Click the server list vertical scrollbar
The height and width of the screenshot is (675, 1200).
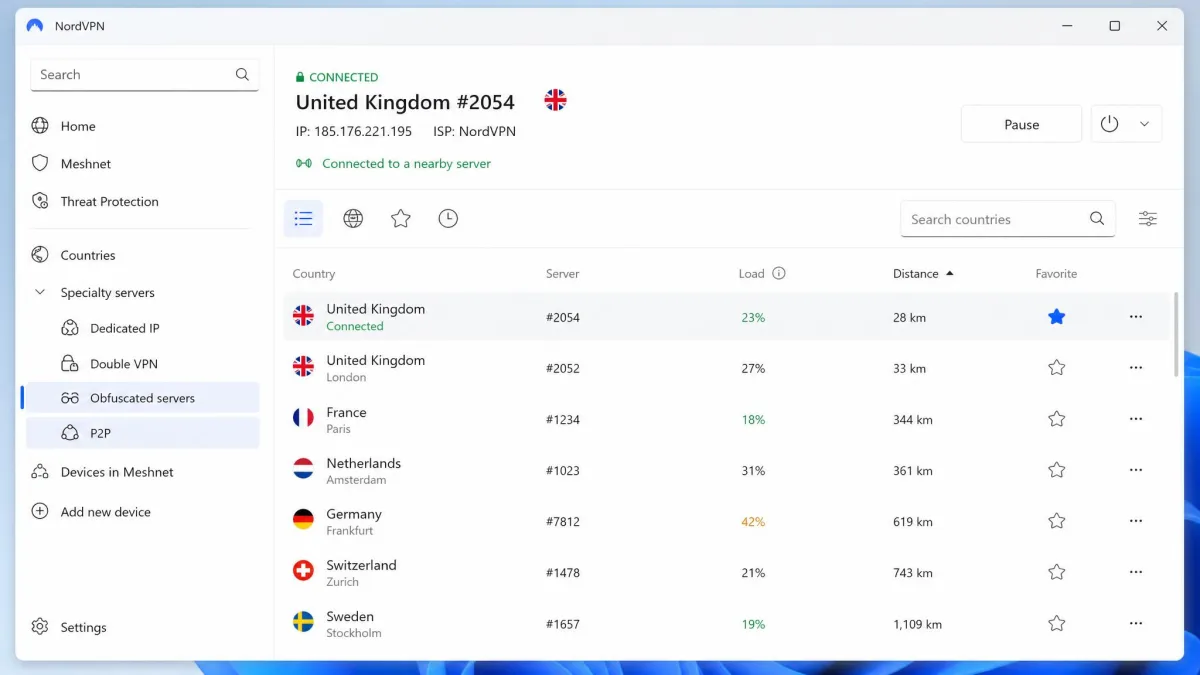pos(1176,336)
